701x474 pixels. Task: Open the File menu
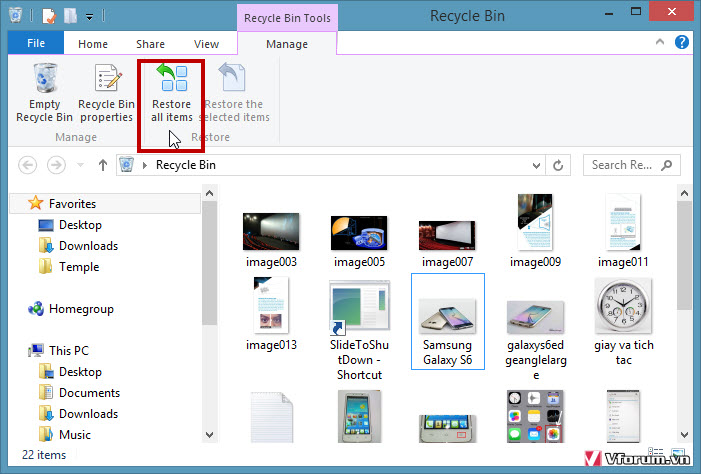pos(35,44)
